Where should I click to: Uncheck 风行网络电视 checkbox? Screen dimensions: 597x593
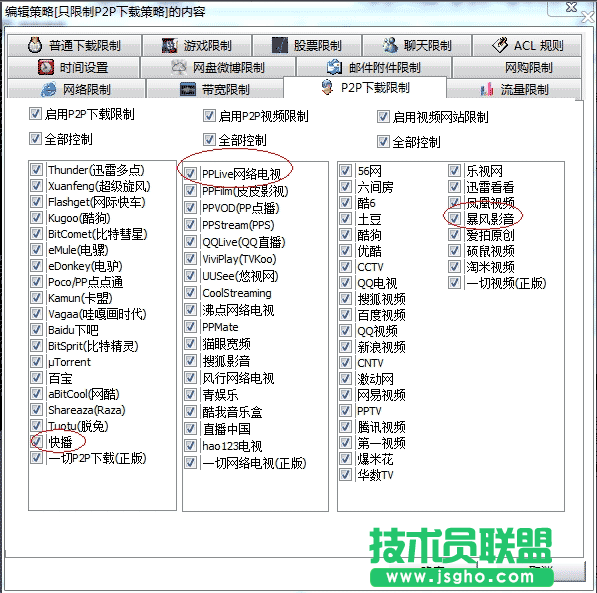(x=190, y=377)
